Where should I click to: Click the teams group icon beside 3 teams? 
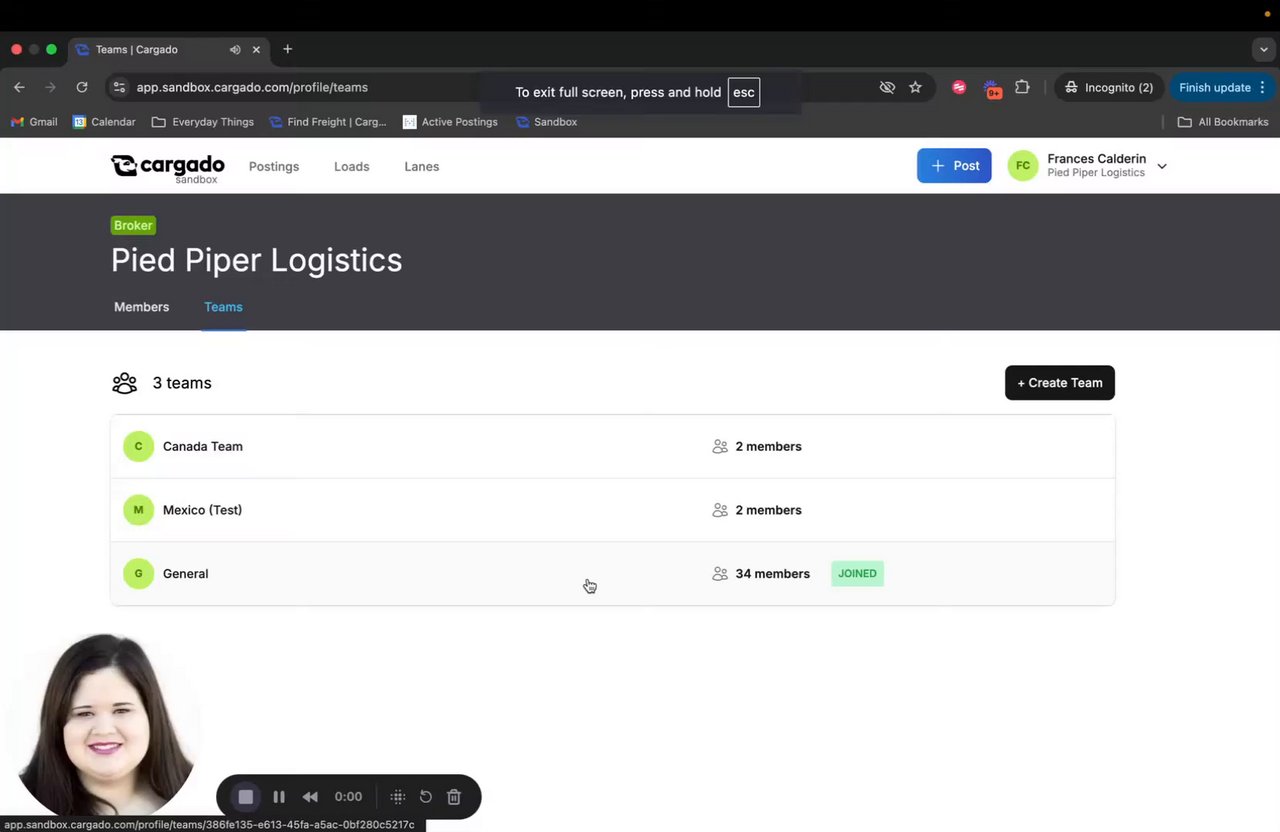(x=124, y=383)
